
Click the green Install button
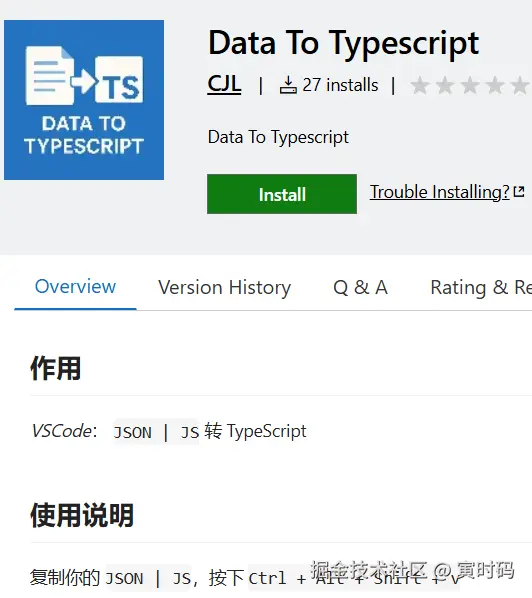coord(282,194)
